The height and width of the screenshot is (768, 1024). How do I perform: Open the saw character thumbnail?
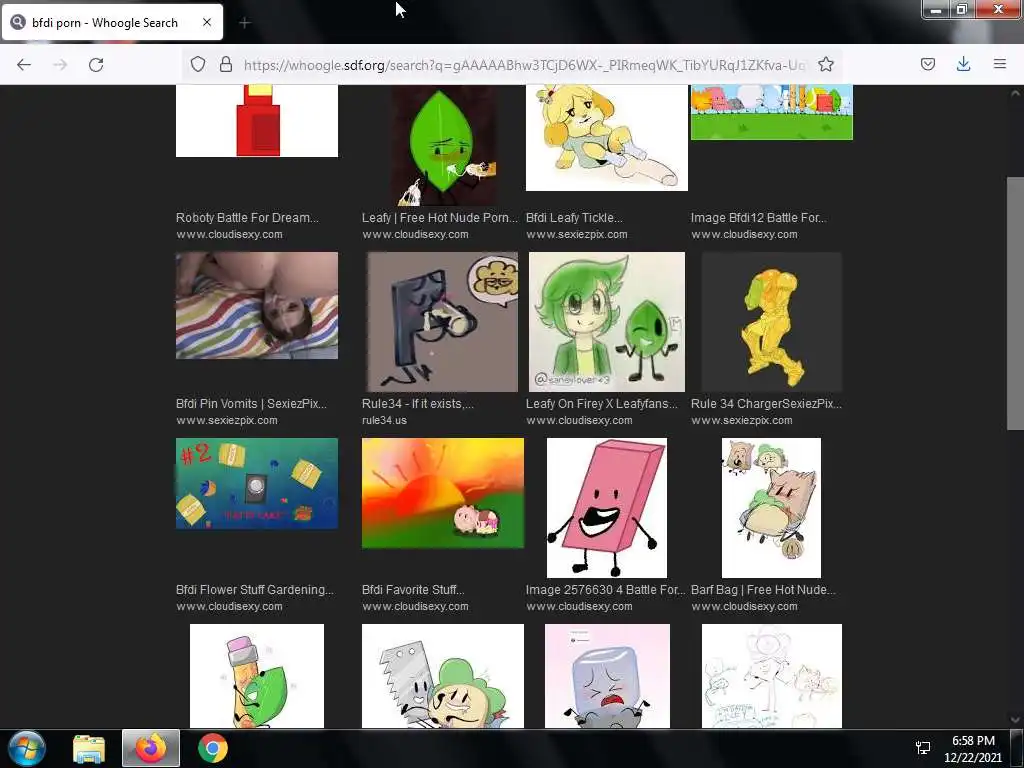click(x=443, y=676)
